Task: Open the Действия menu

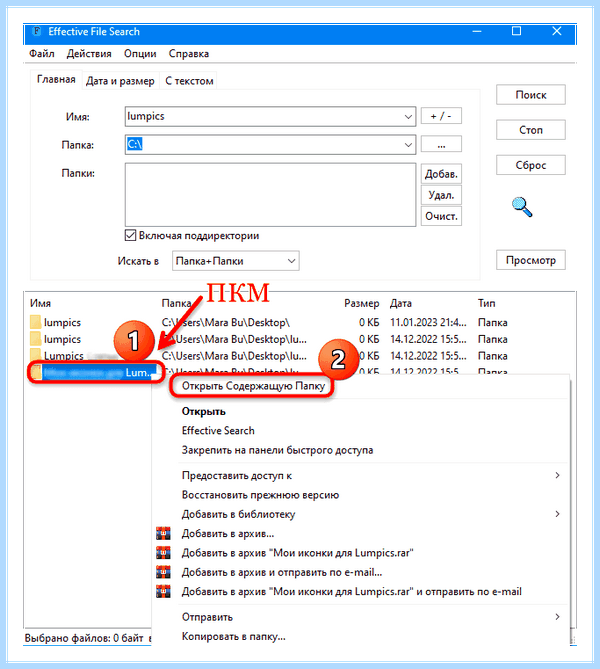Action: [89, 54]
